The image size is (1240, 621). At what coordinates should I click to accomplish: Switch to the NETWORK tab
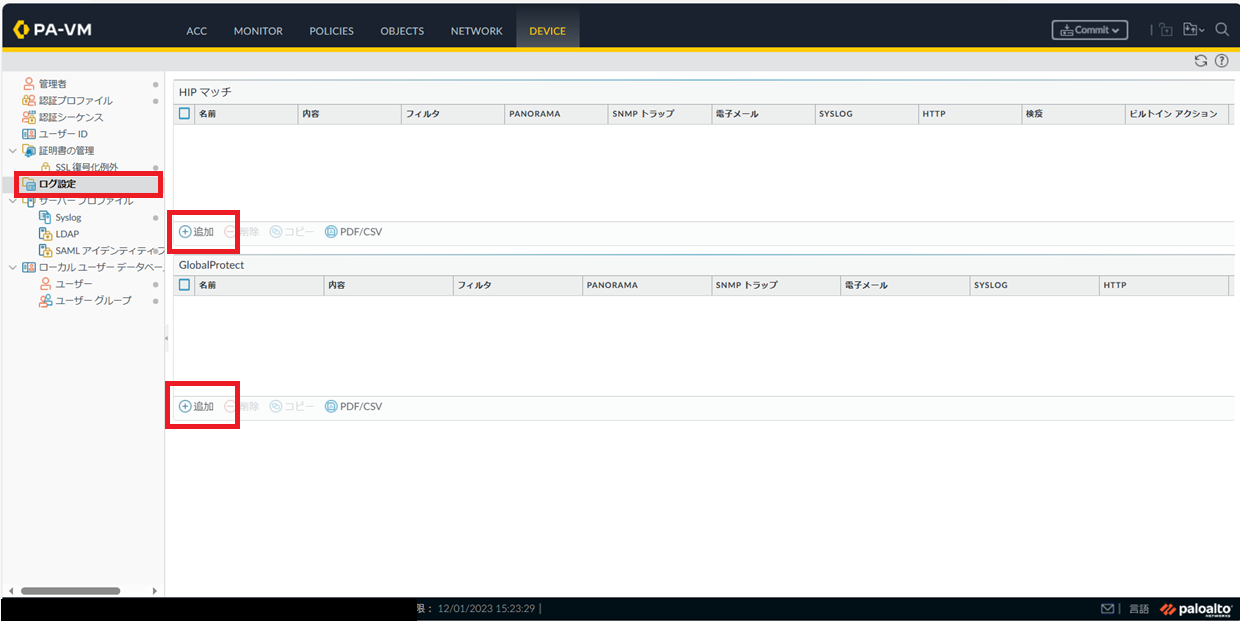point(476,31)
